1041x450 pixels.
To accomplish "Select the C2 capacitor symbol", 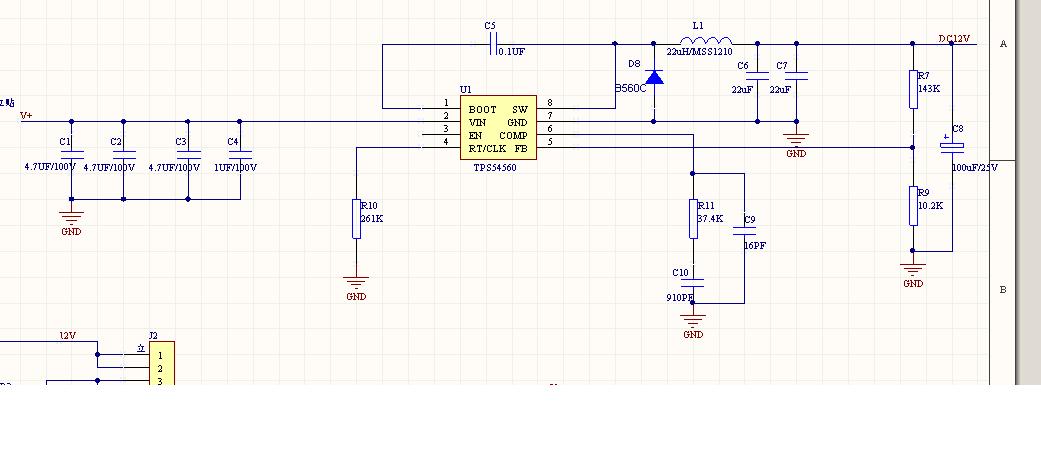I will 123,154.
